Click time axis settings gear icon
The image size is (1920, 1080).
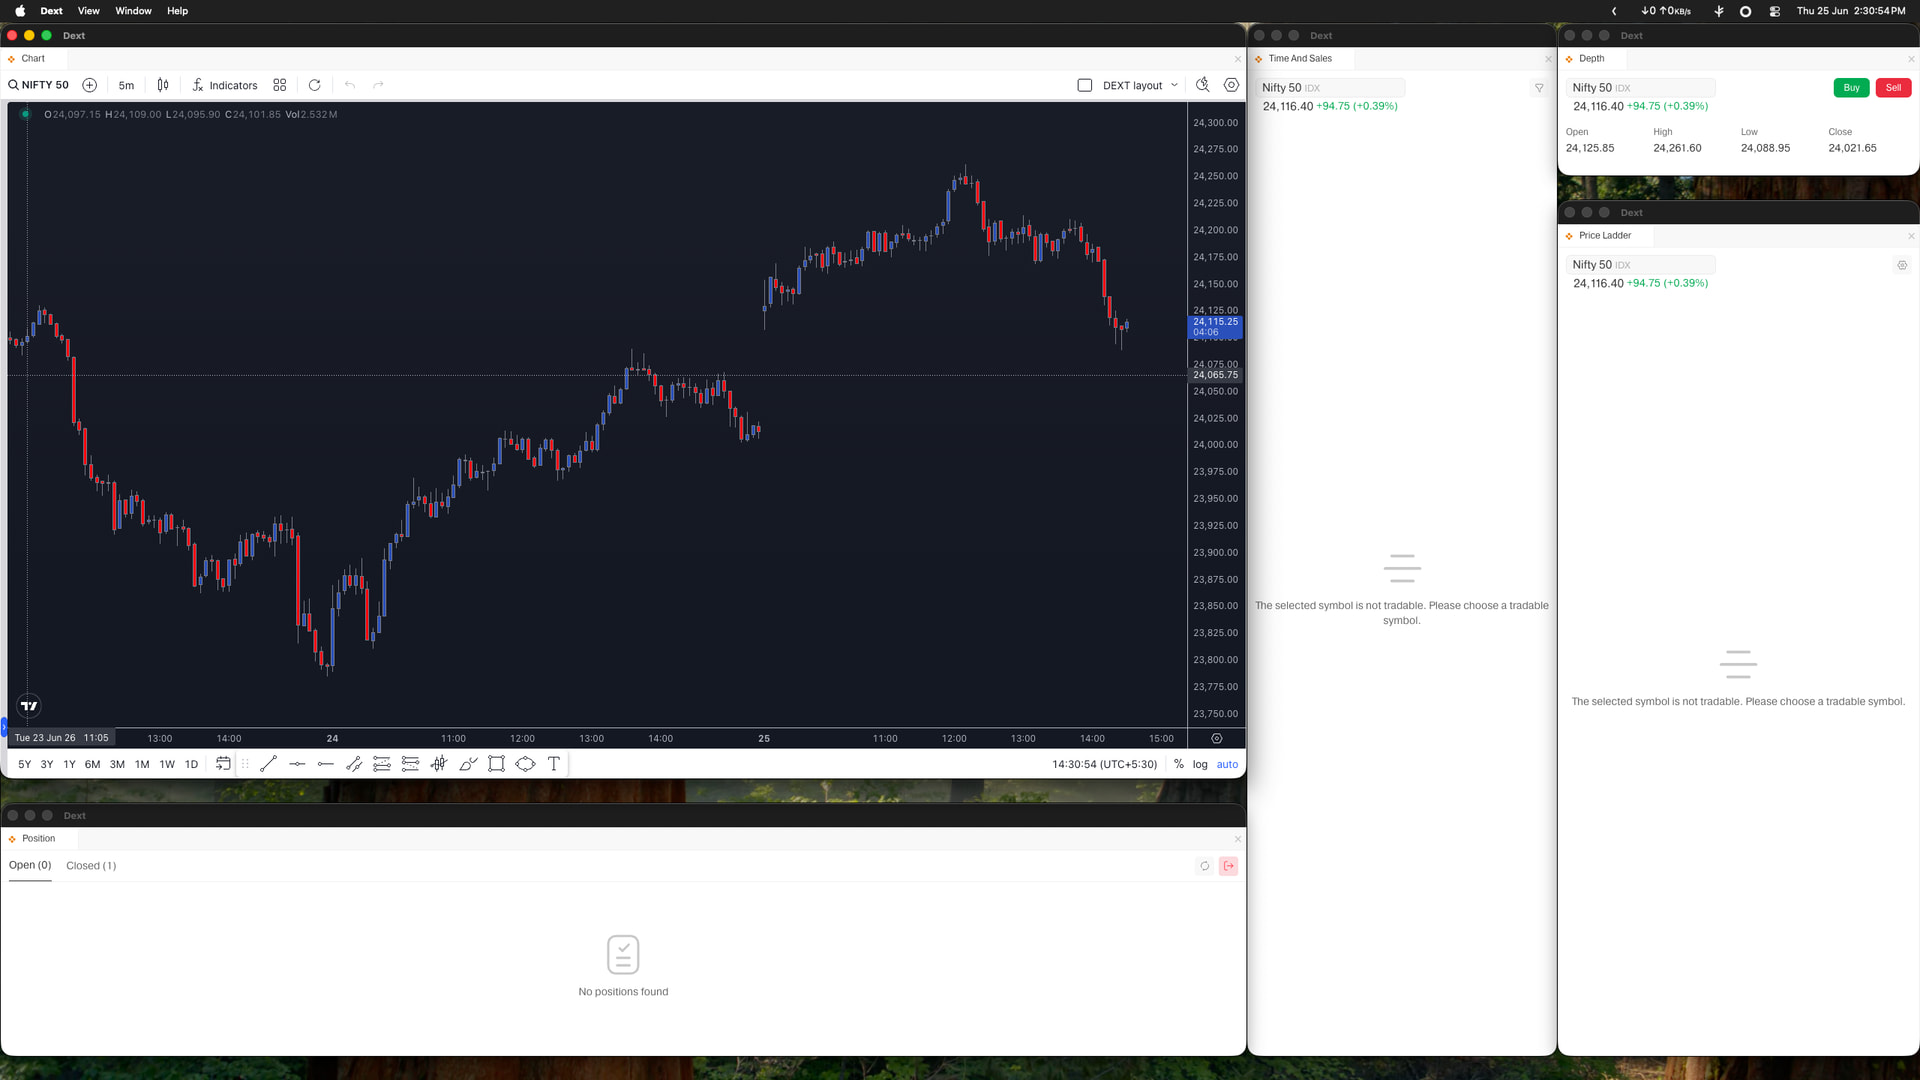[1217, 738]
